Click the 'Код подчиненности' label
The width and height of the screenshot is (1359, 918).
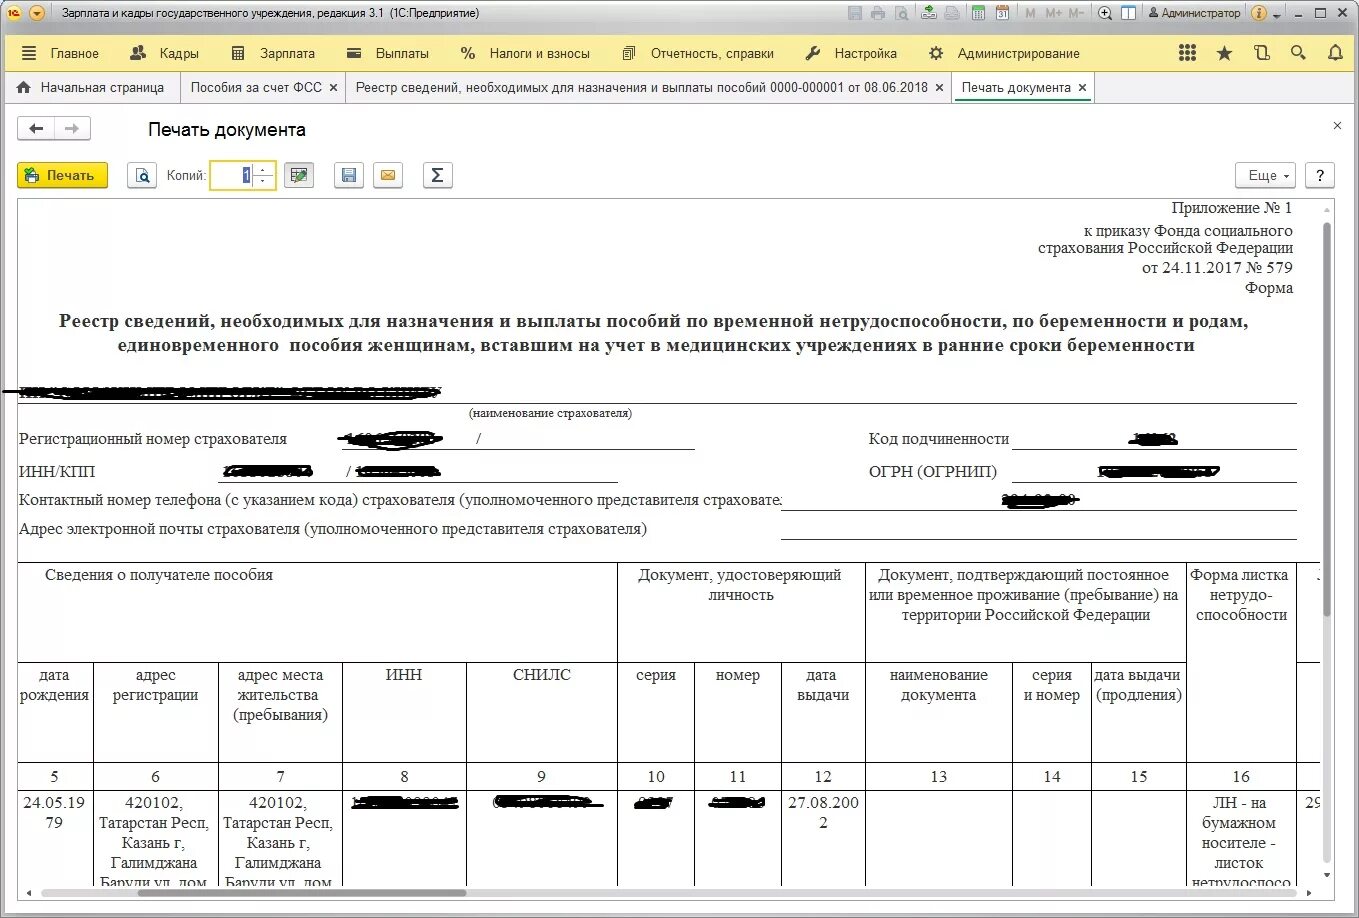[x=939, y=439]
